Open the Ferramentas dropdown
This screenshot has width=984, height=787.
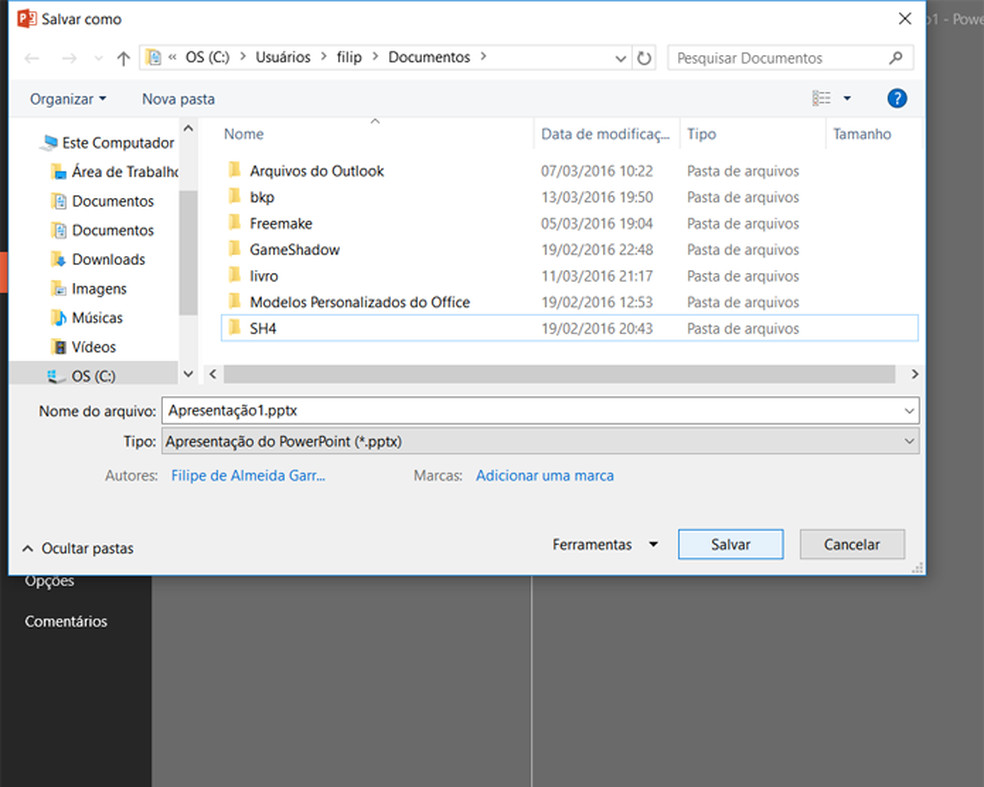point(605,545)
